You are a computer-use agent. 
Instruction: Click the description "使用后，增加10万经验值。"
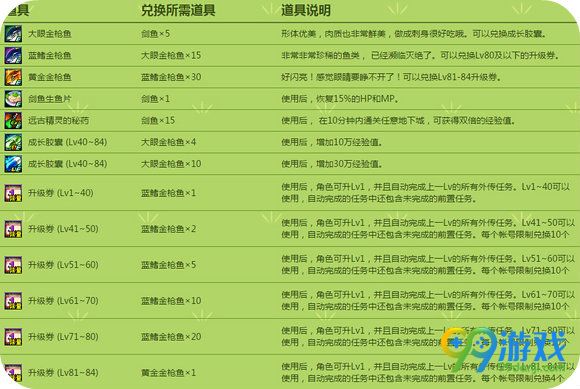332,142
